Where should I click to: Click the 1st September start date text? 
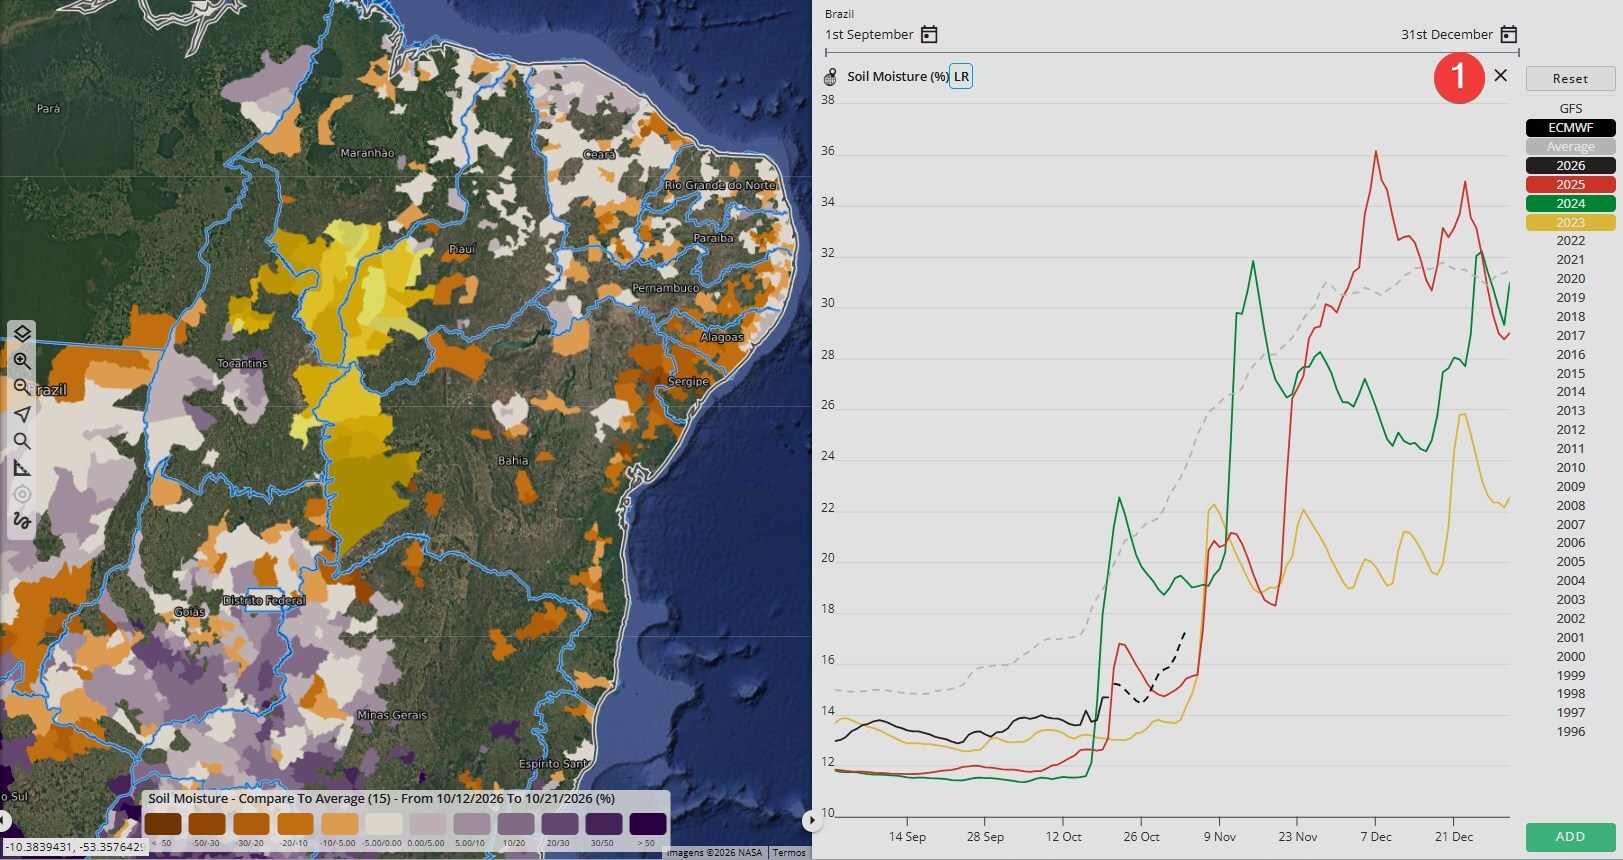pos(869,35)
